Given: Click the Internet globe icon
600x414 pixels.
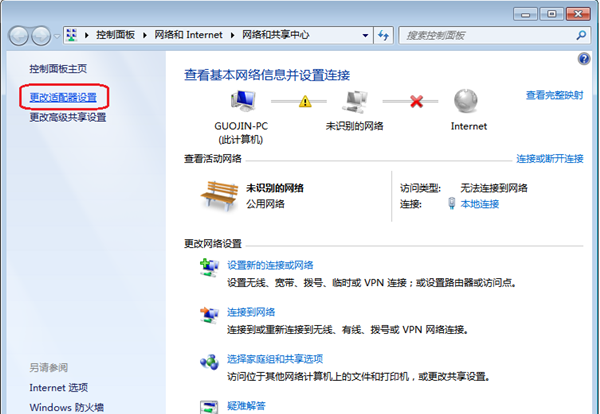Looking at the screenshot, I should pos(466,101).
